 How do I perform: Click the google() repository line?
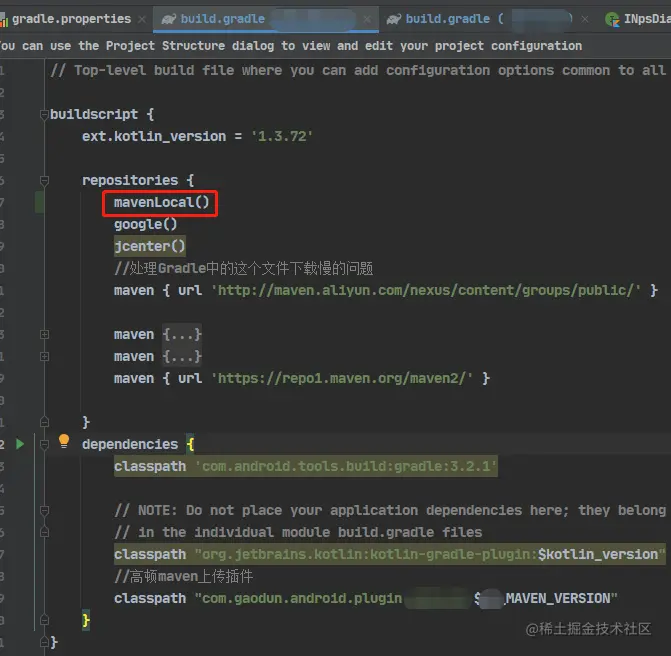[x=145, y=224]
